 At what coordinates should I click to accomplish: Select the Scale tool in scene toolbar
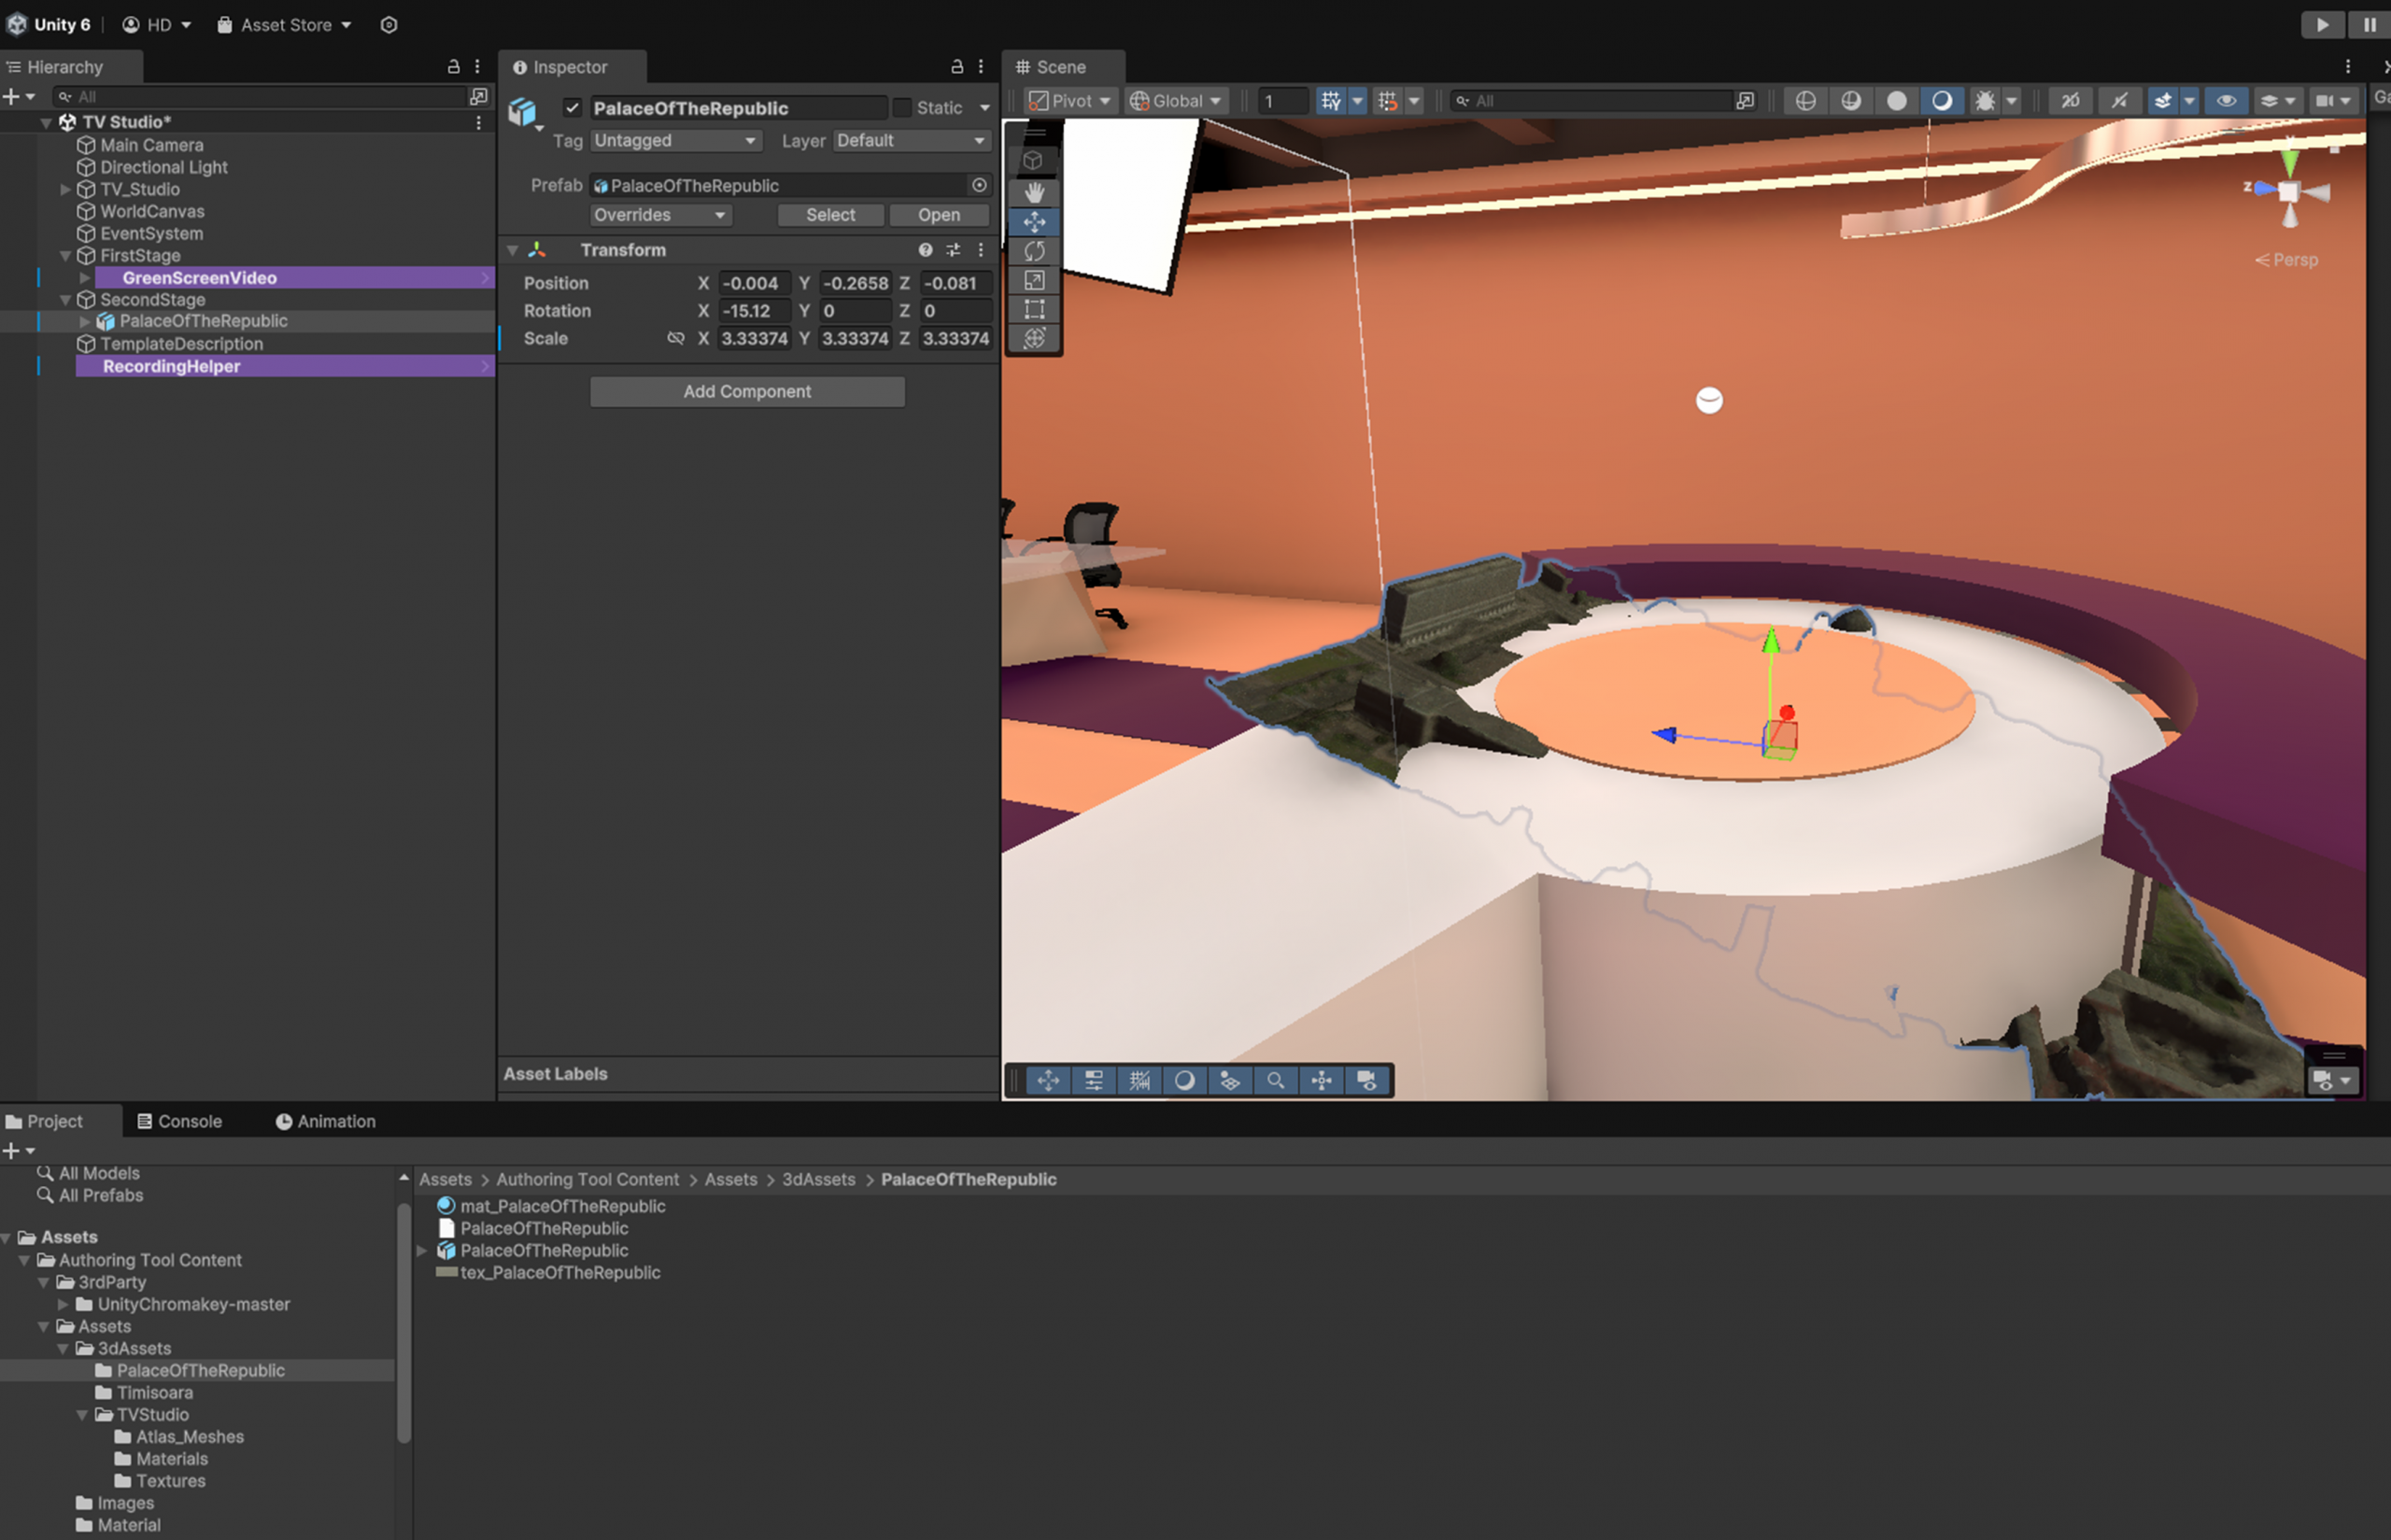click(x=1034, y=281)
